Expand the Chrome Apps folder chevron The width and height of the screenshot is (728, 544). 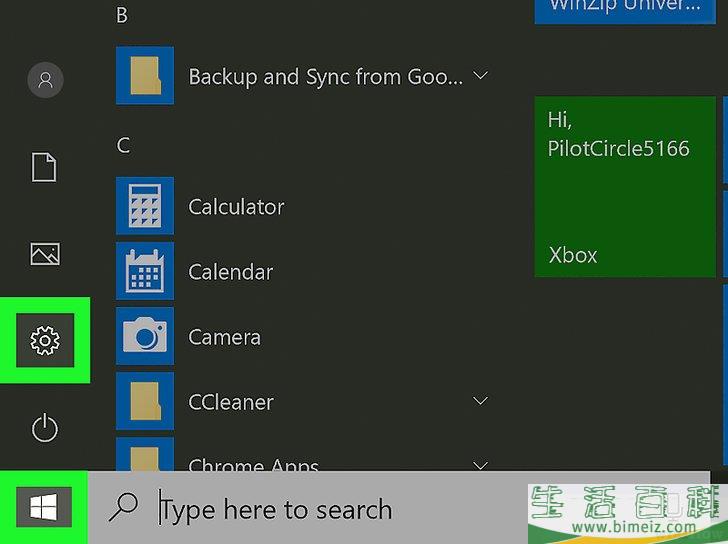pos(481,465)
